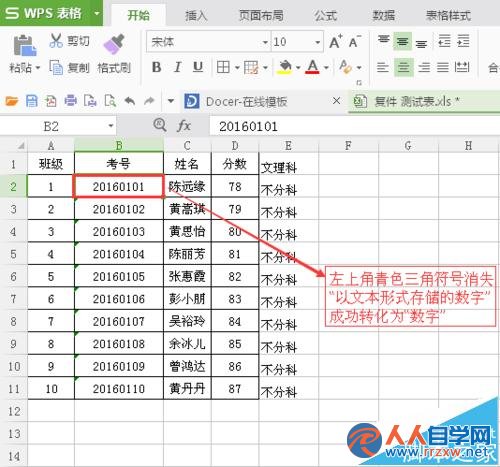500x467 pixels.
Task: Open the Paste options dropdown arrow
Action: click(38, 68)
